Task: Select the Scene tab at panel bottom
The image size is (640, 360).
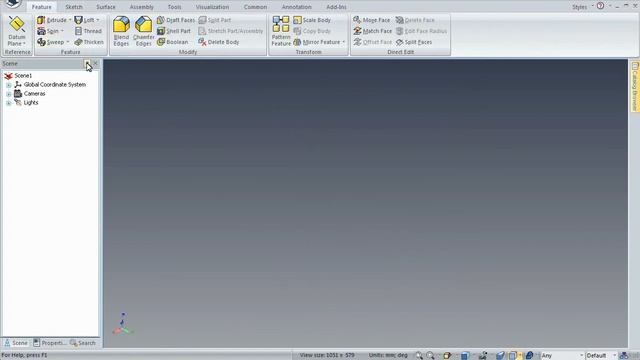Action: [x=16, y=343]
